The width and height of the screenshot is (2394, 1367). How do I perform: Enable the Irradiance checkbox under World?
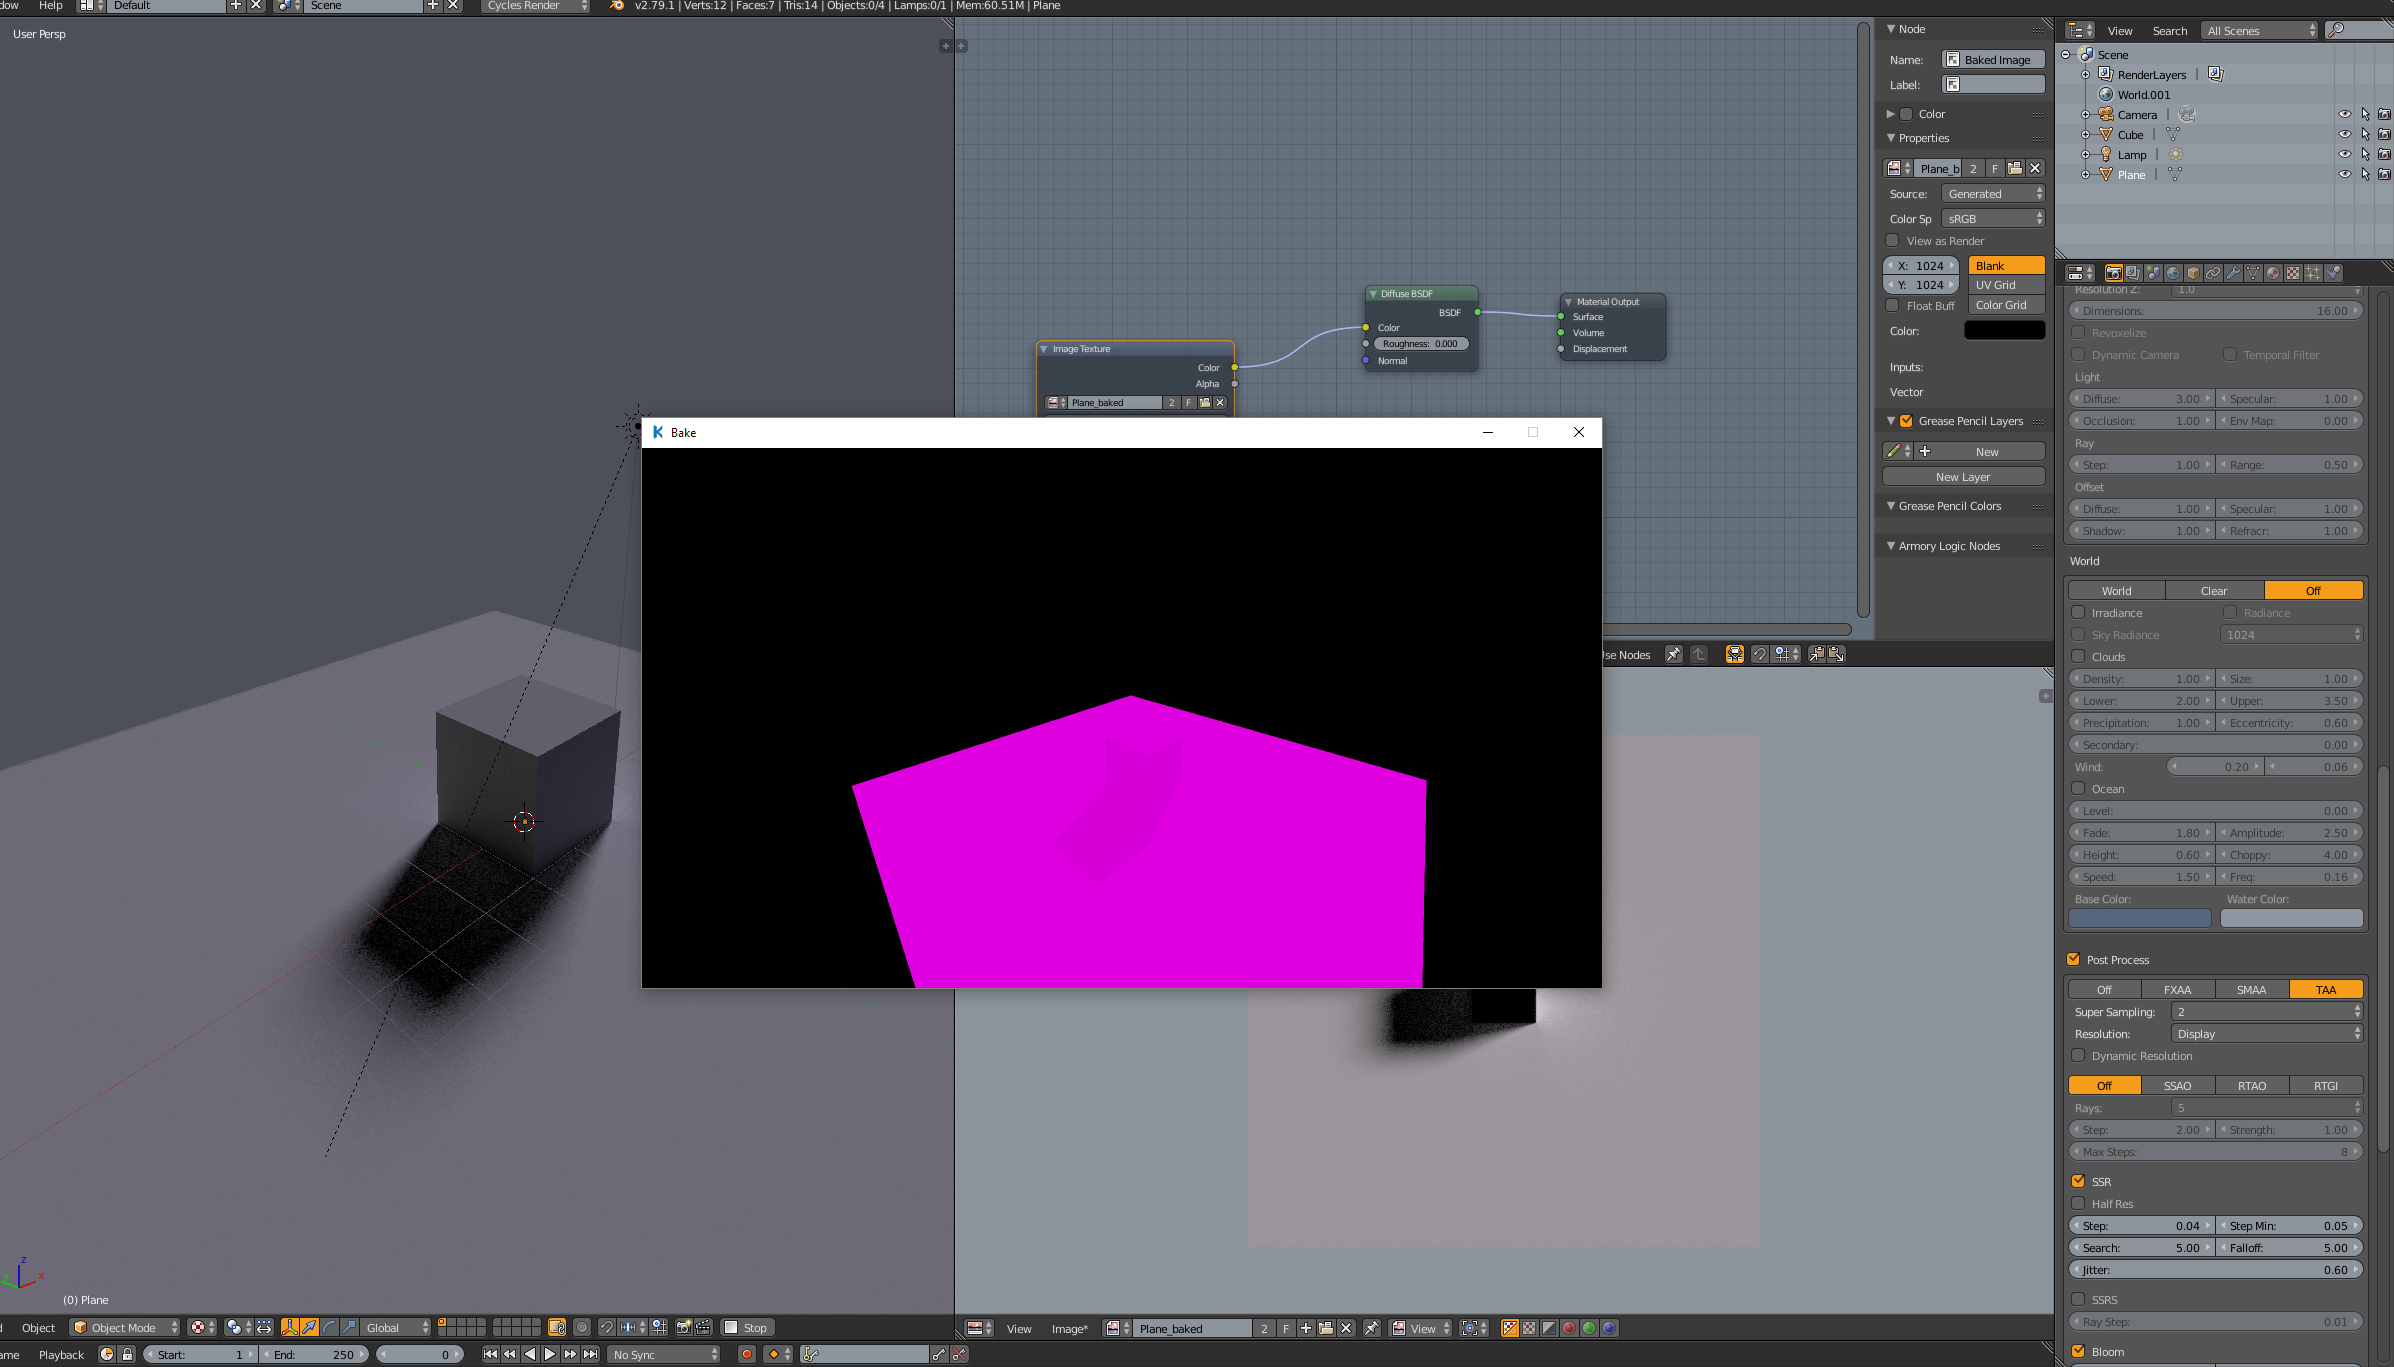tap(2079, 612)
